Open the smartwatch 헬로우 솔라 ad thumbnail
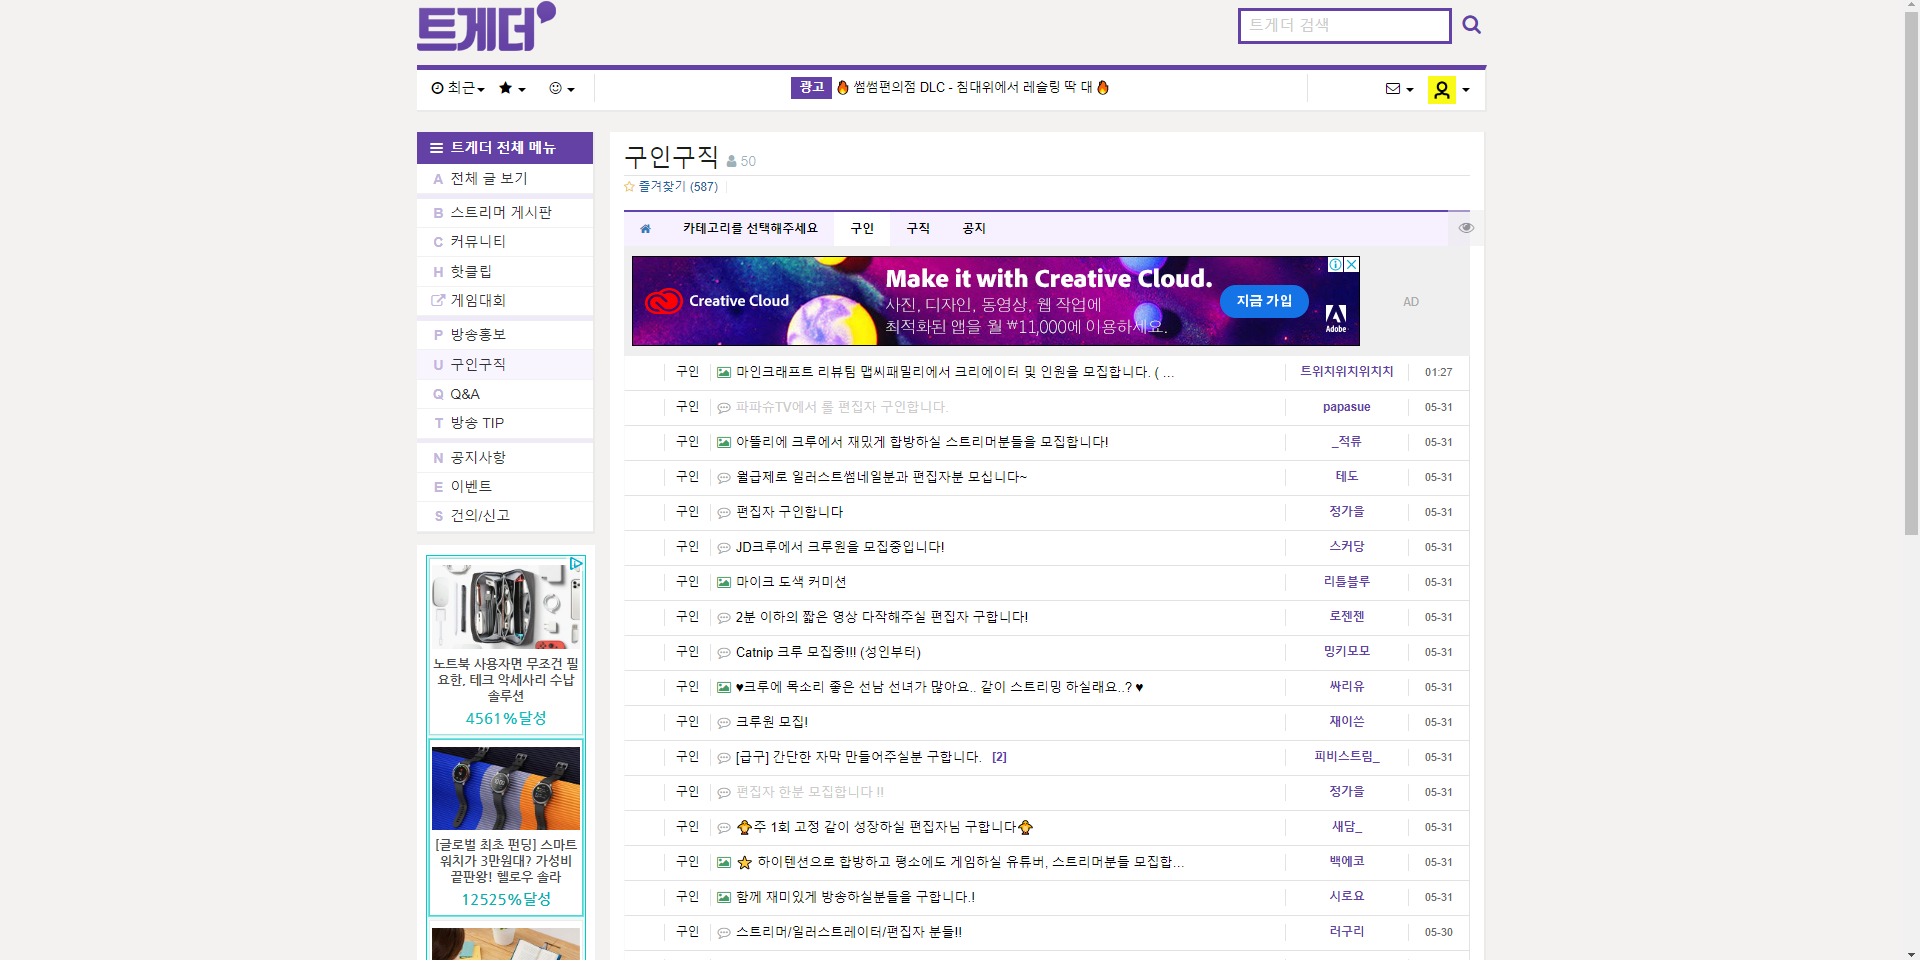 [x=505, y=788]
